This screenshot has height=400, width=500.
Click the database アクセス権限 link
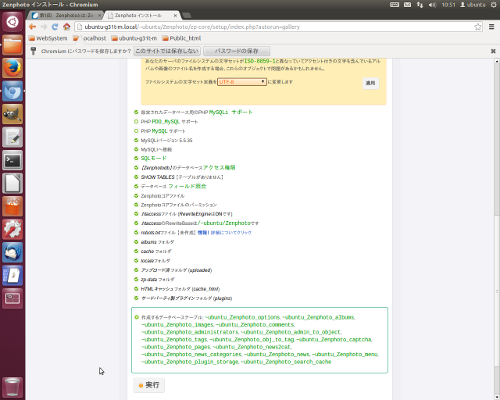point(219,168)
